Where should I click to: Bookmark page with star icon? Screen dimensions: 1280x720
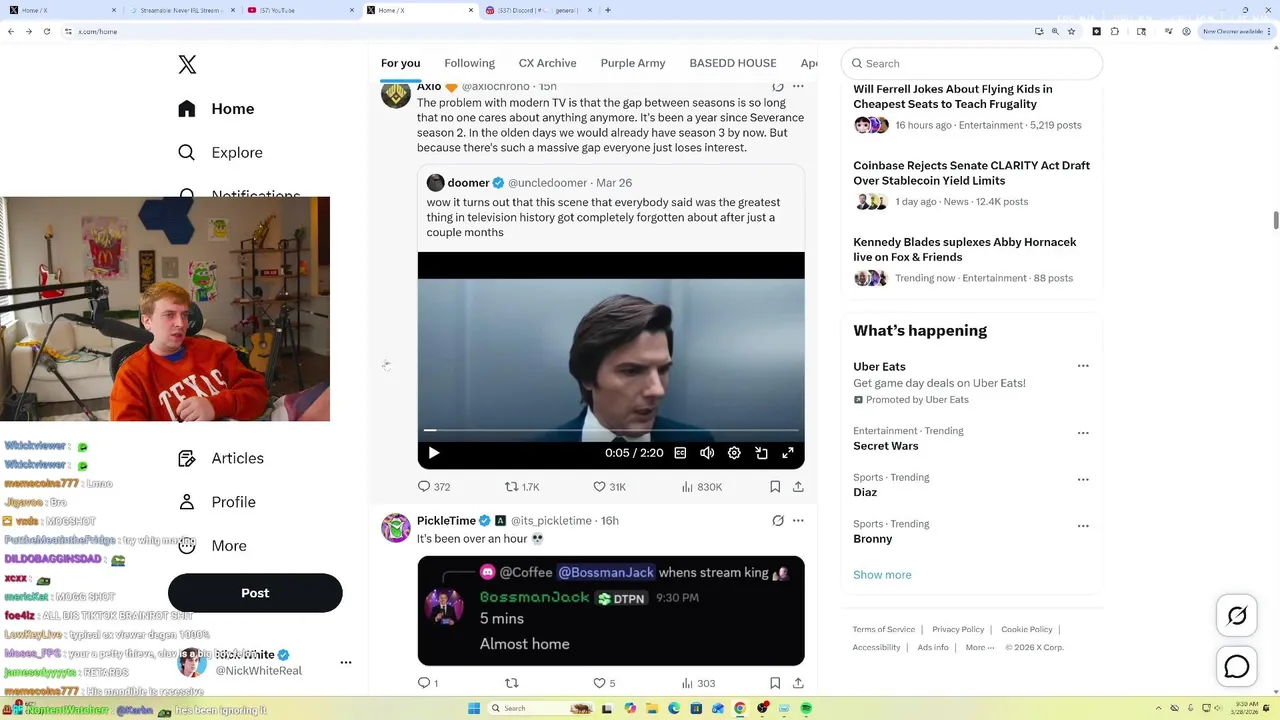click(1072, 31)
